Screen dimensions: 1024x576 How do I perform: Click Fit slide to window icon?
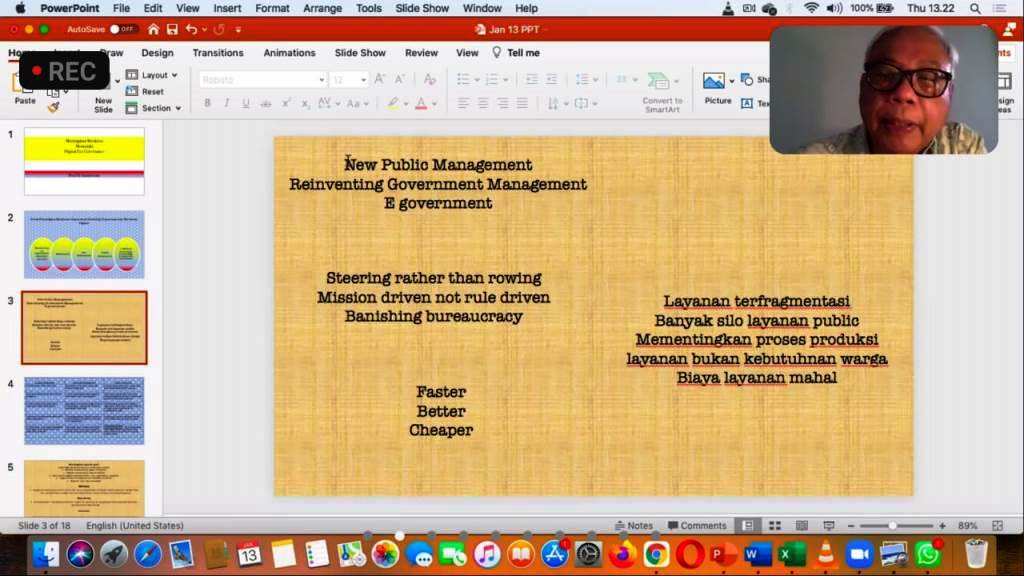click(996, 526)
